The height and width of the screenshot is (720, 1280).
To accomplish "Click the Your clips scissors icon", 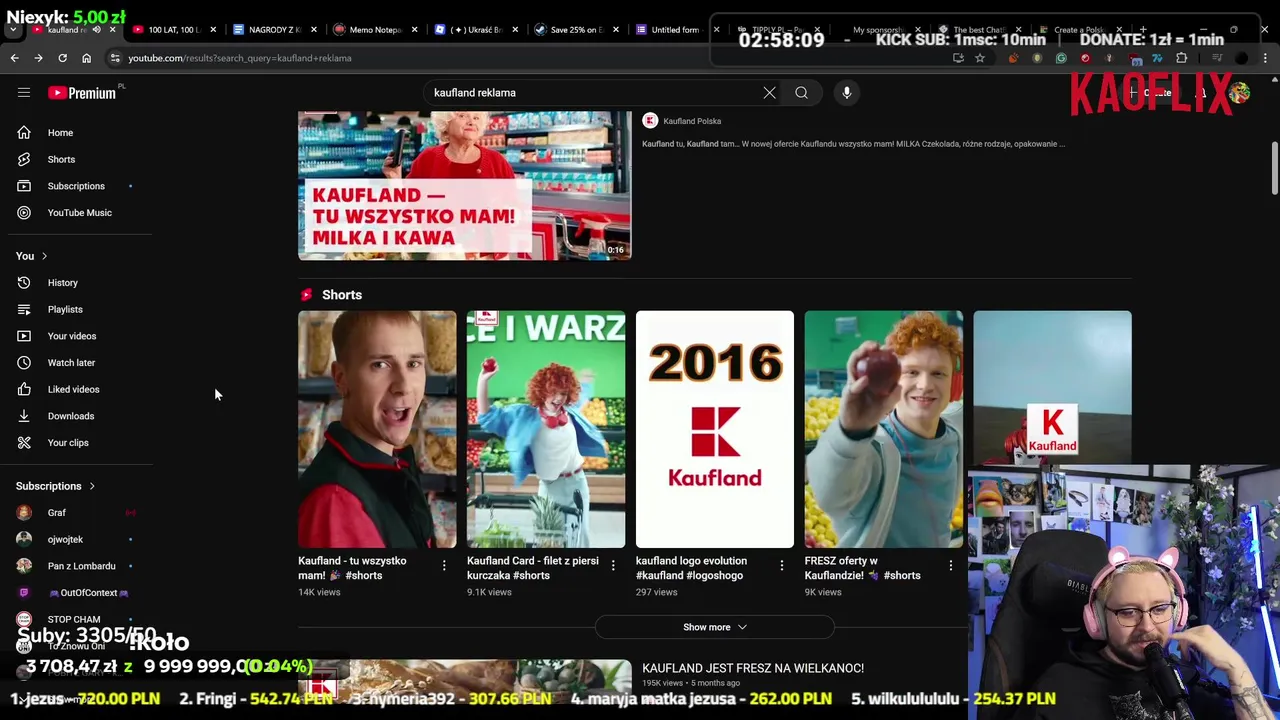I will point(24,443).
